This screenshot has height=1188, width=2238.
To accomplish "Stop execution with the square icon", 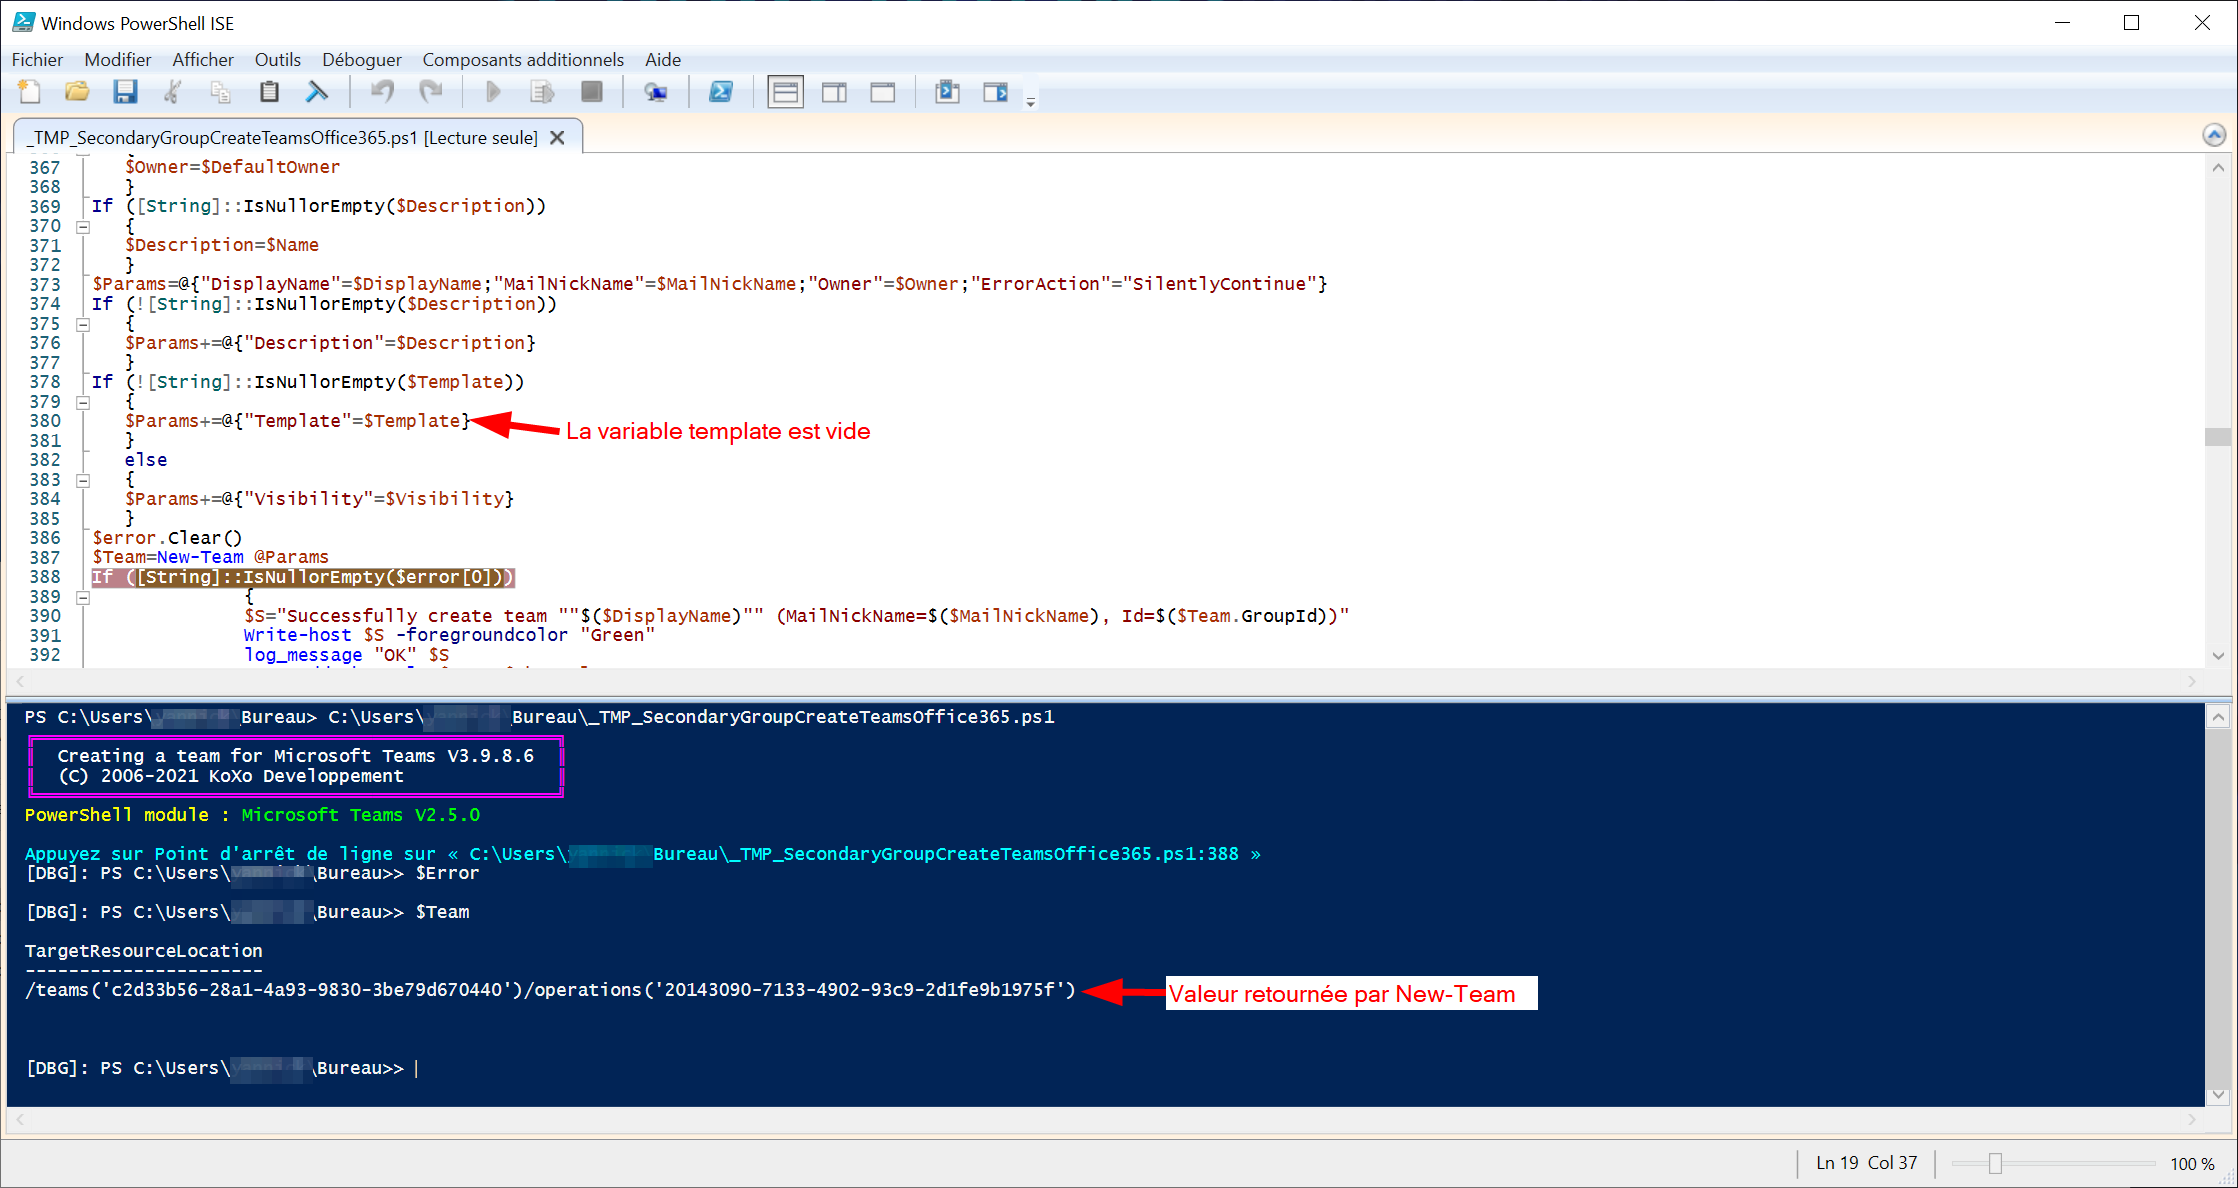I will (x=592, y=92).
